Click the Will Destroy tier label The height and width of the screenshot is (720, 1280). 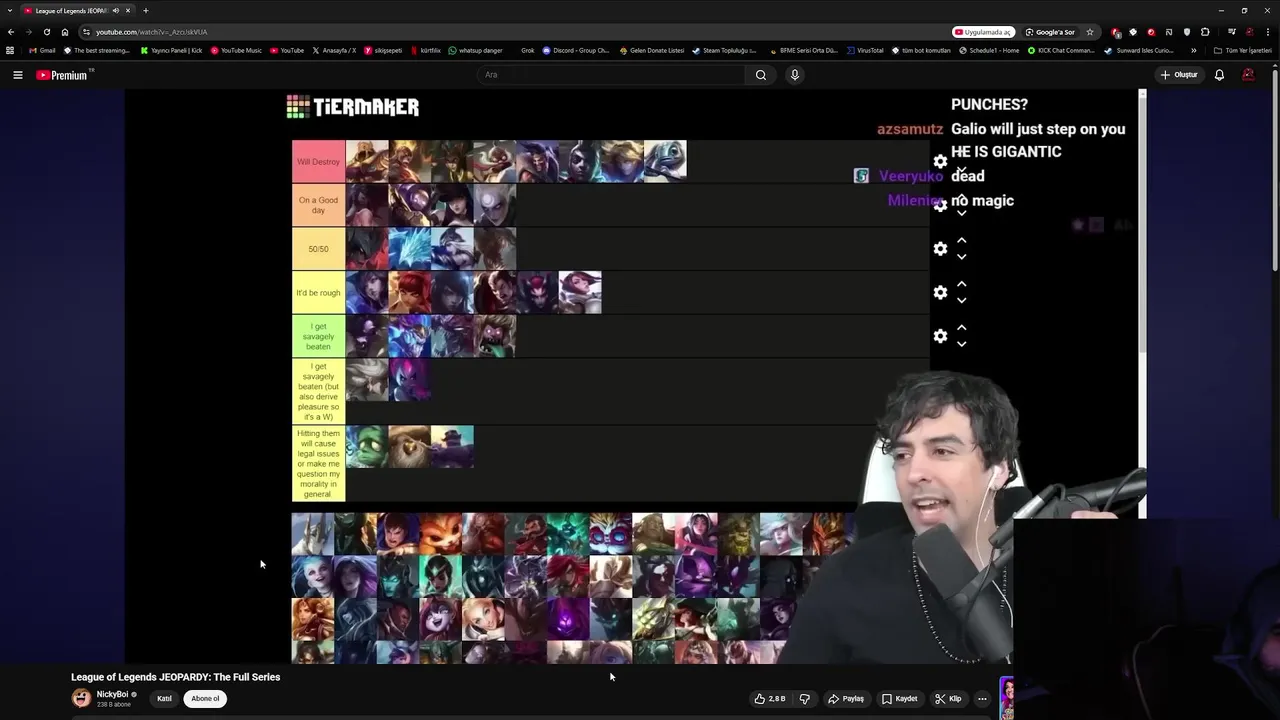coord(318,162)
